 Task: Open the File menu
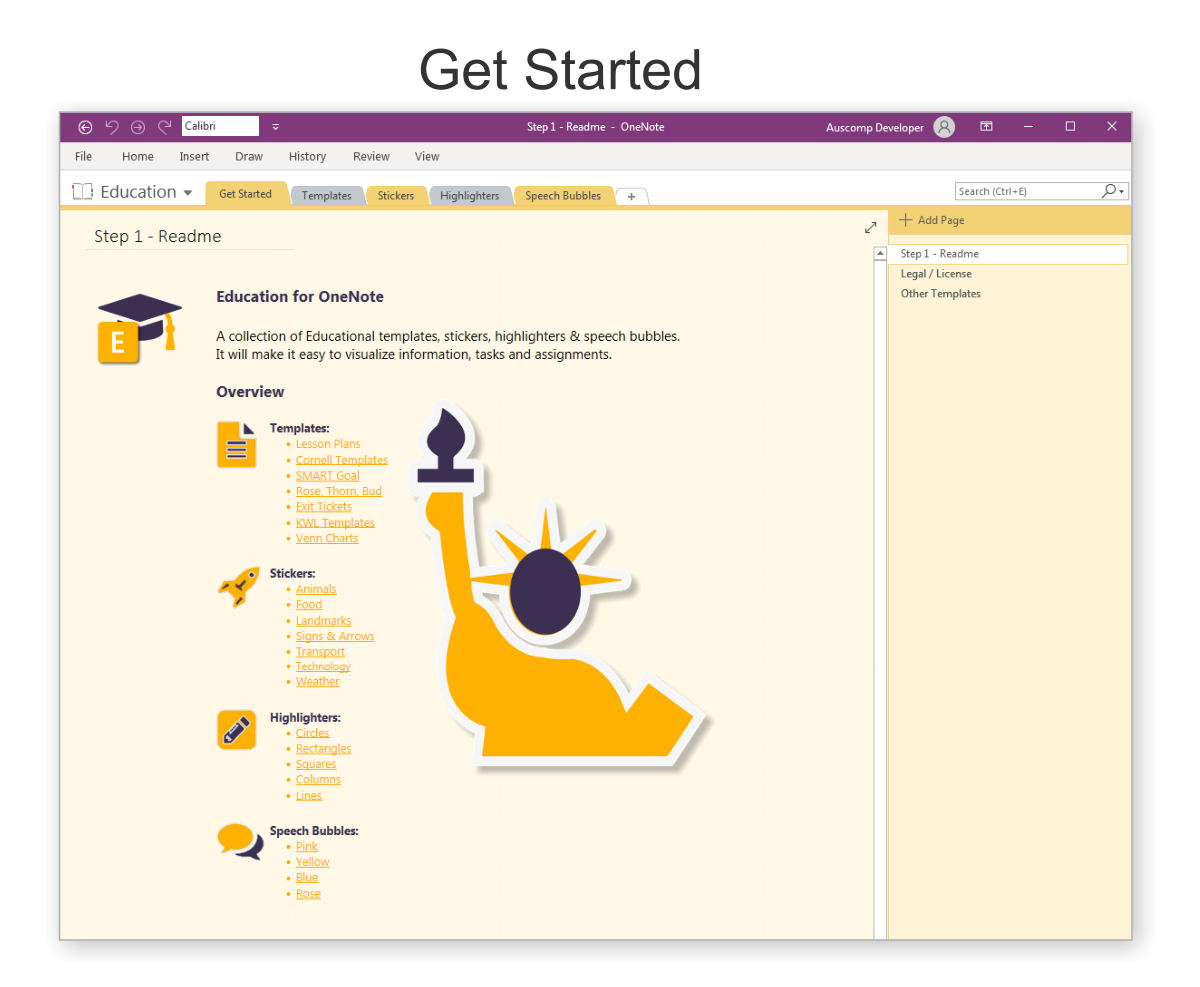[x=84, y=156]
